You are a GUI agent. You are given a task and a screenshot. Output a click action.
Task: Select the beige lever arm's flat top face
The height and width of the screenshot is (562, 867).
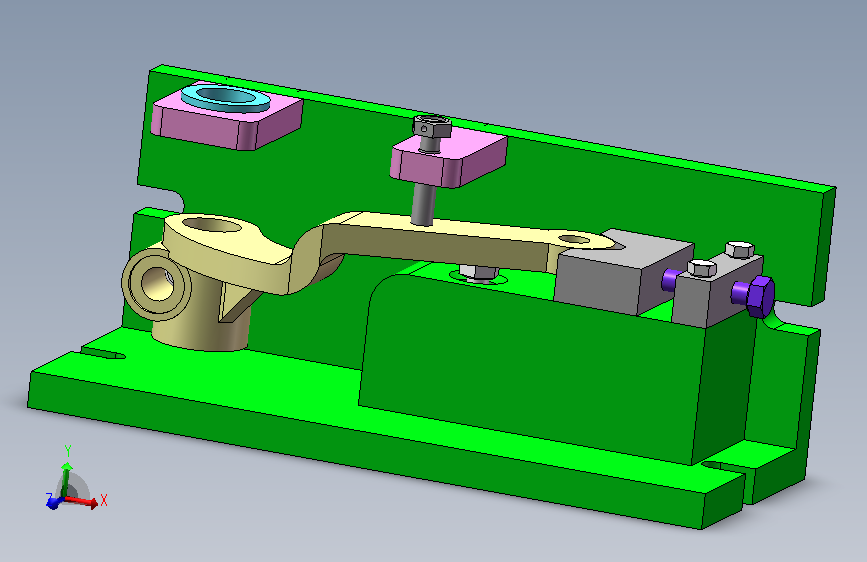(x=442, y=227)
